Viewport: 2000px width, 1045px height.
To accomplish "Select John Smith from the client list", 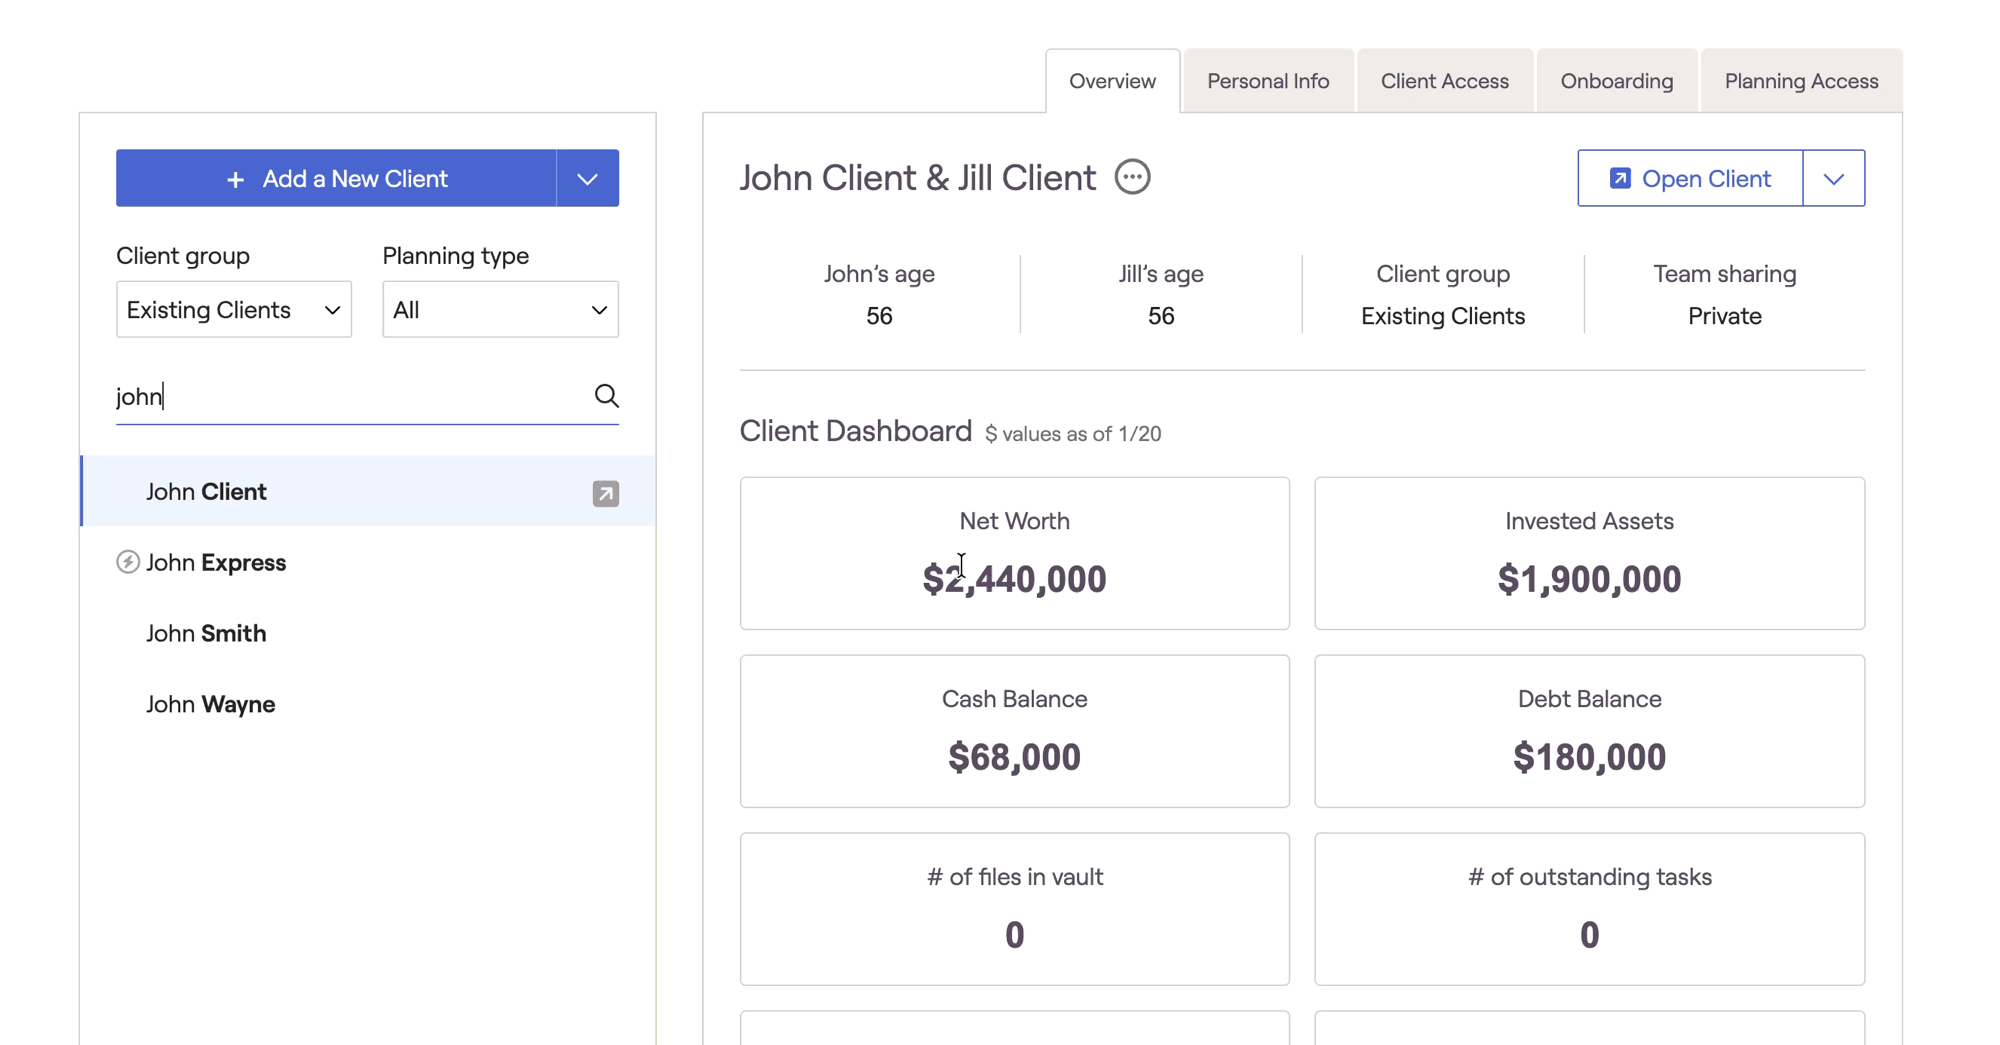I will pos(206,633).
